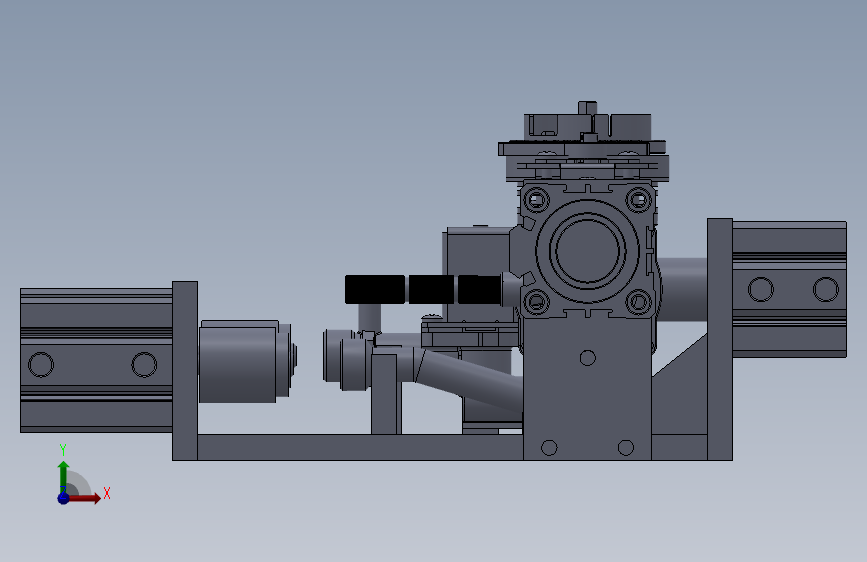Select the left vertical mounting plate
The height and width of the screenshot is (562, 867).
[185, 371]
